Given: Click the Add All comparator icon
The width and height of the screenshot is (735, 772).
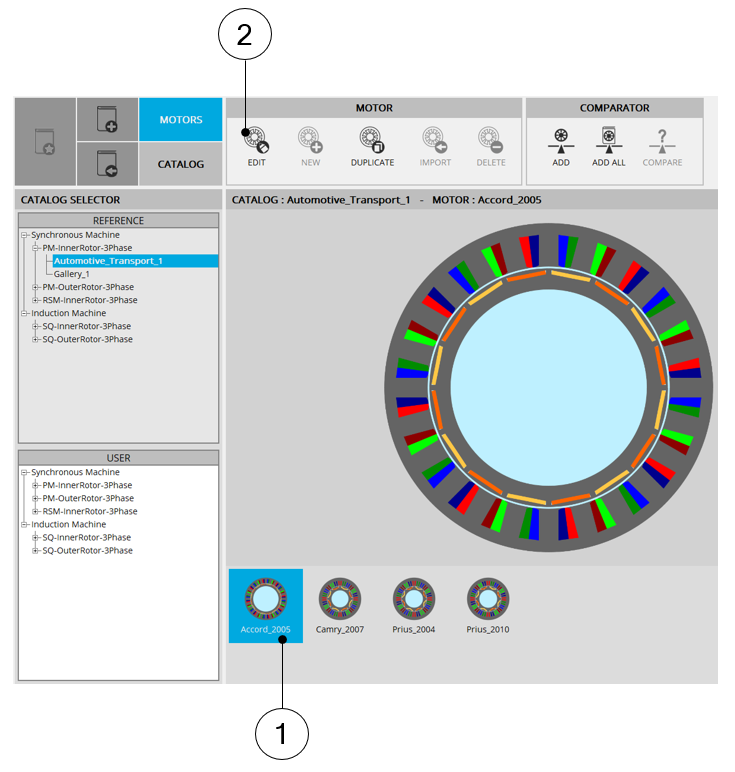Looking at the screenshot, I should (608, 139).
